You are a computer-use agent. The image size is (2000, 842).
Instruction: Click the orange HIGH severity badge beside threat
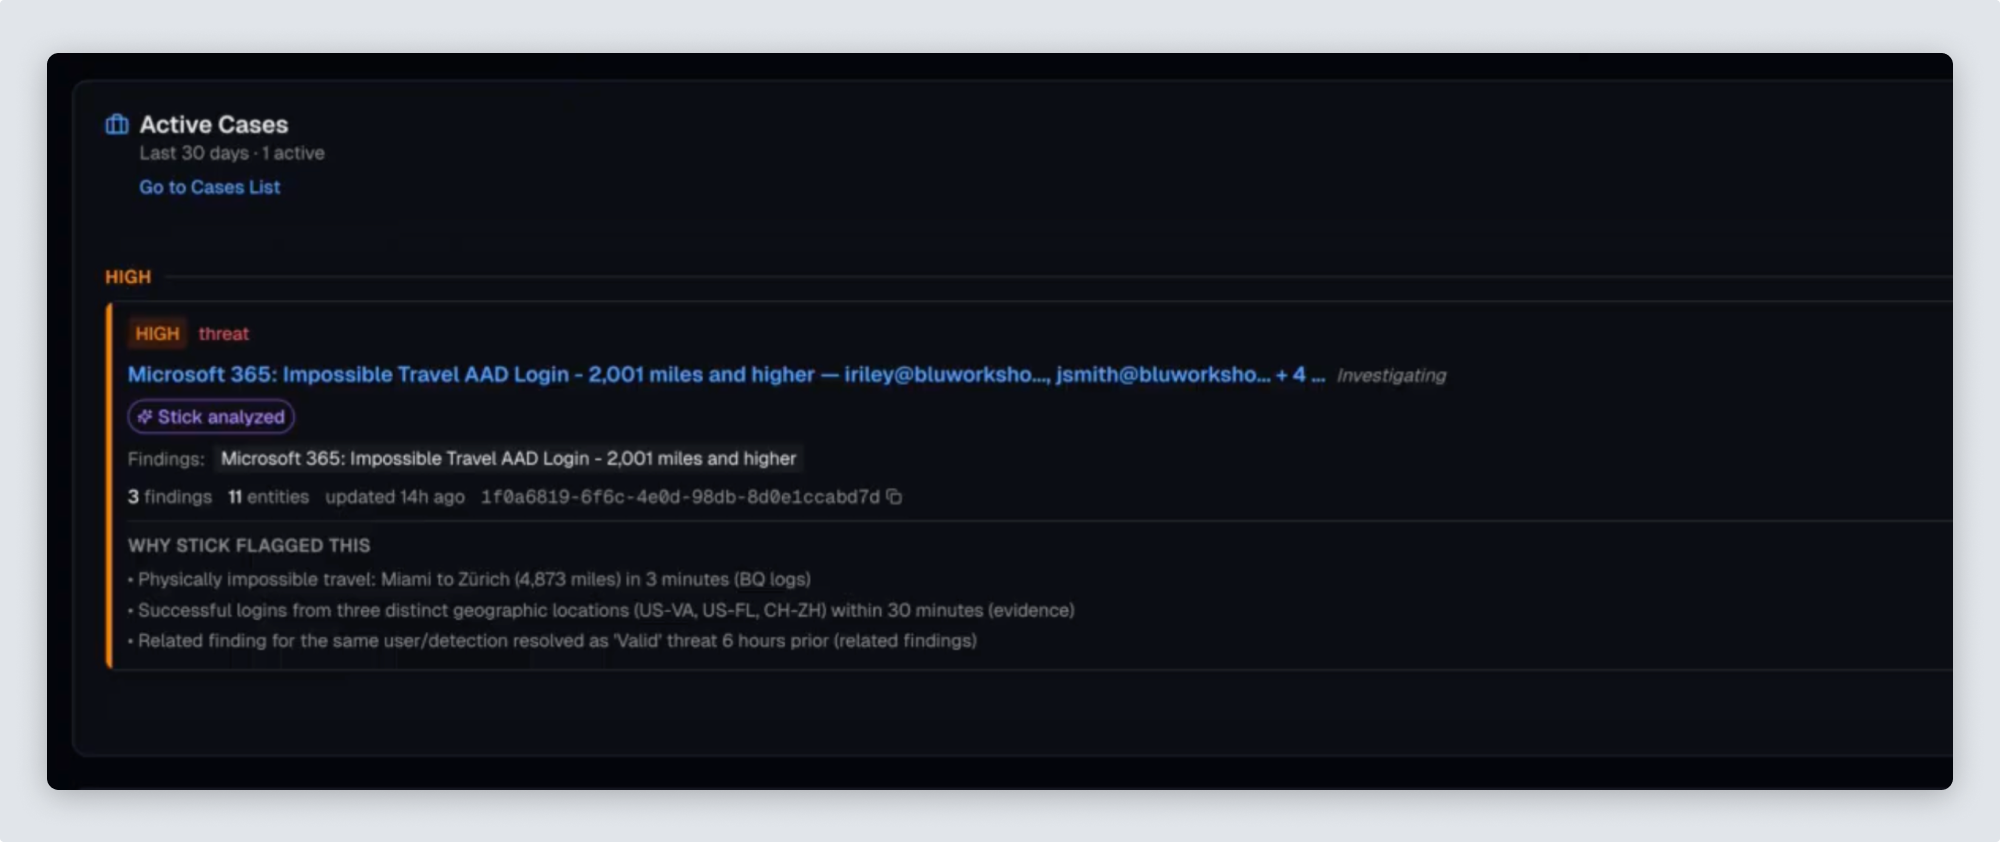157,334
